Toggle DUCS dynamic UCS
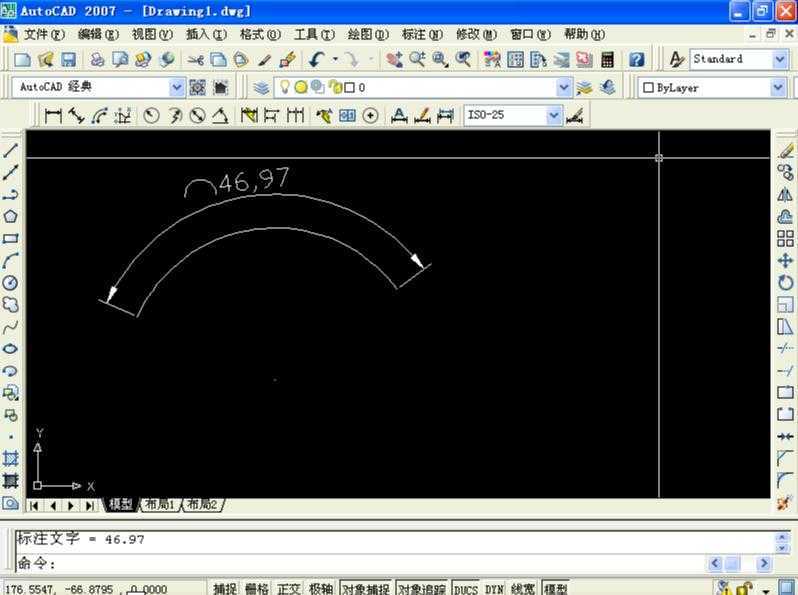Image resolution: width=798 pixels, height=595 pixels. coord(466,589)
